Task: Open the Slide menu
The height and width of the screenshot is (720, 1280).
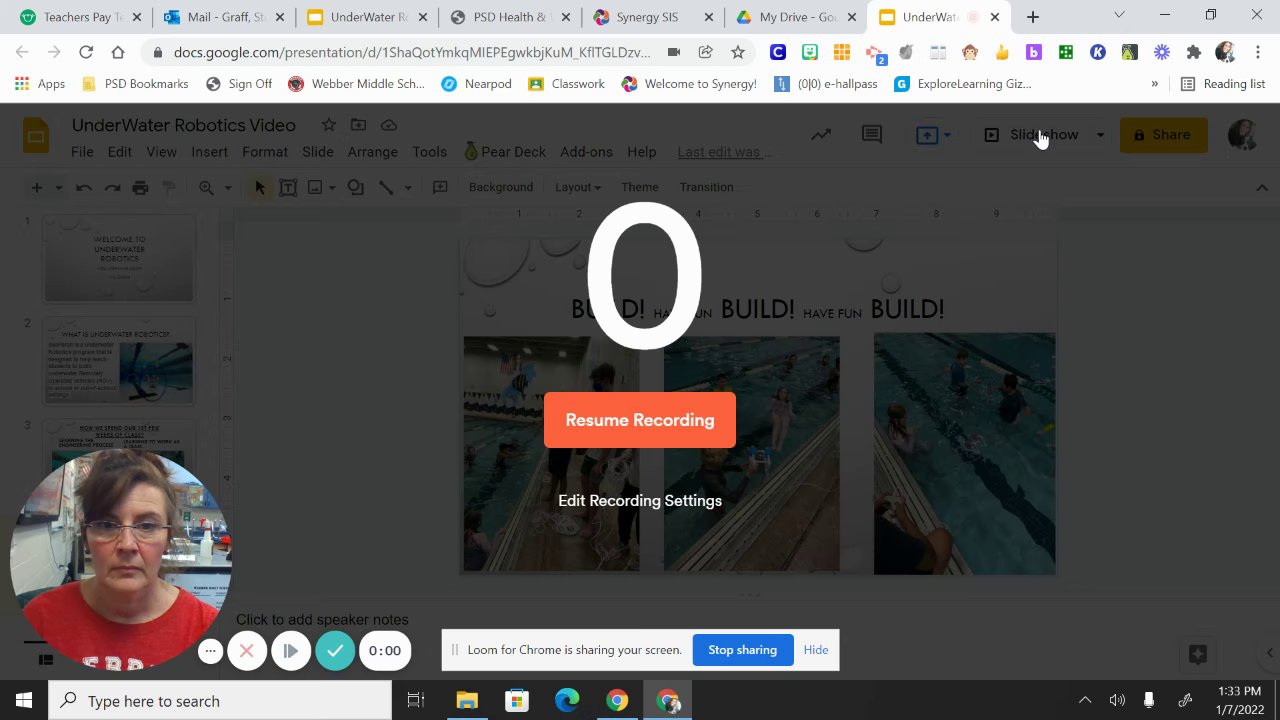Action: [x=318, y=152]
